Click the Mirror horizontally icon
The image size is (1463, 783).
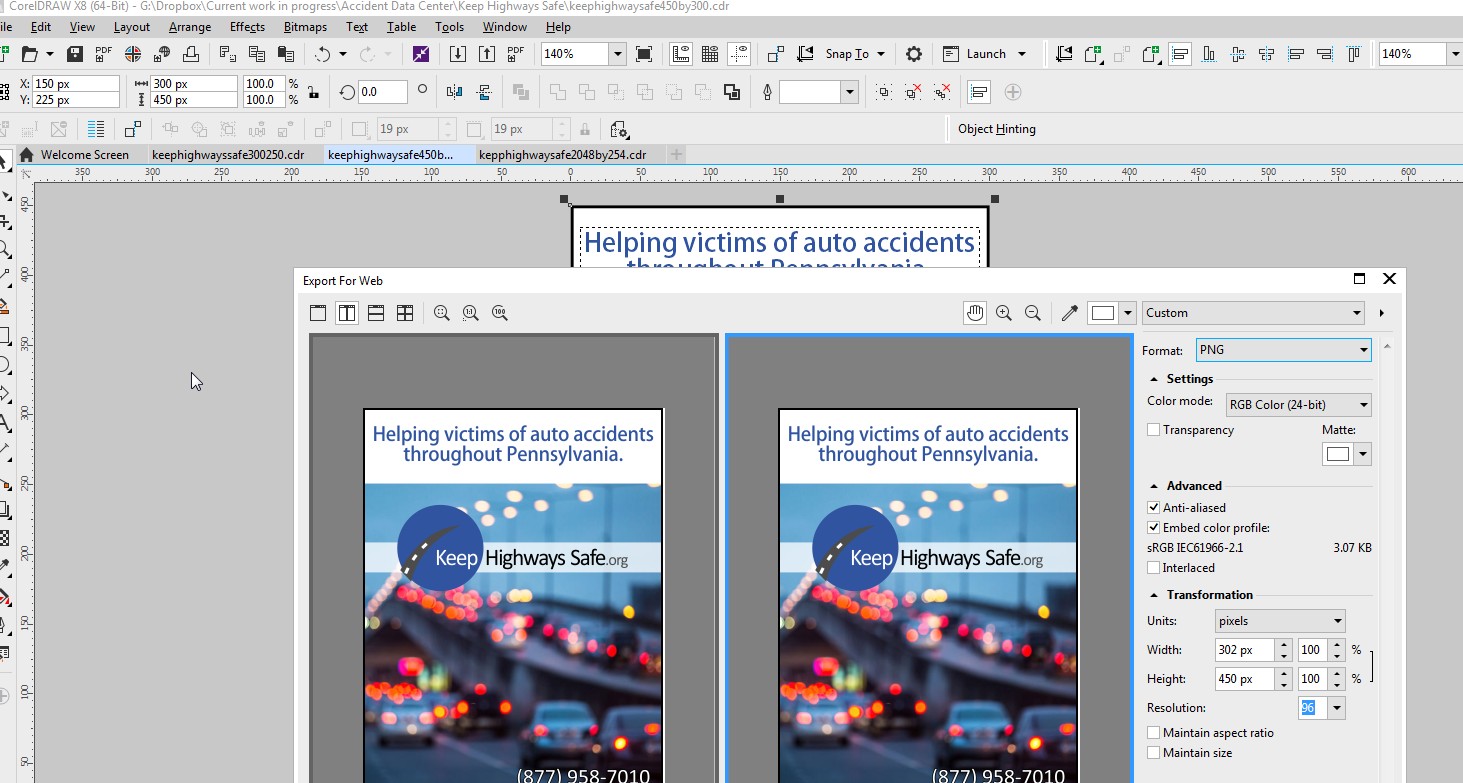click(455, 92)
